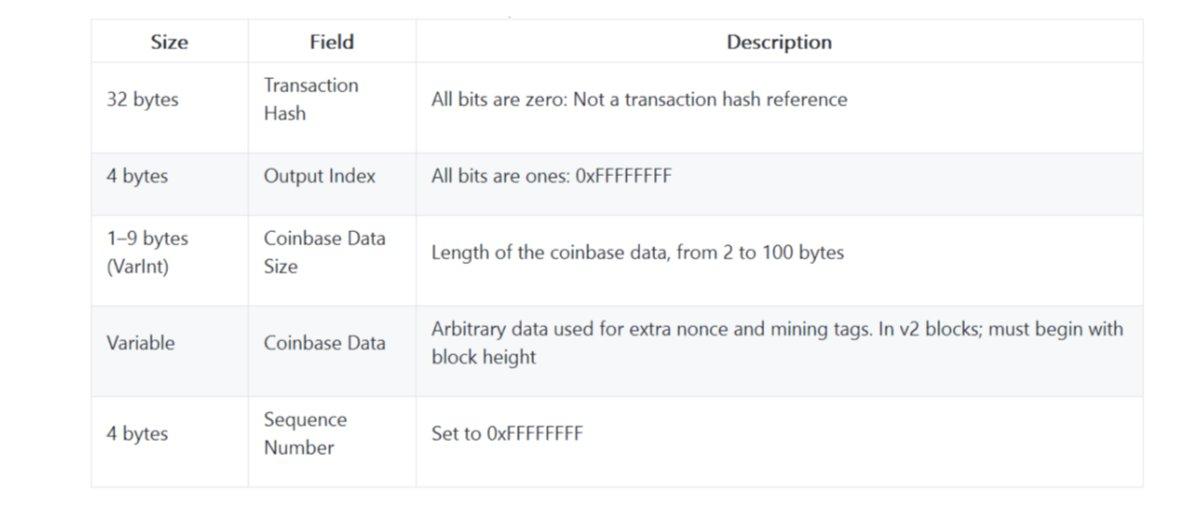Select the 'Set to 0xFFFFFFFF' description

[x=506, y=434]
